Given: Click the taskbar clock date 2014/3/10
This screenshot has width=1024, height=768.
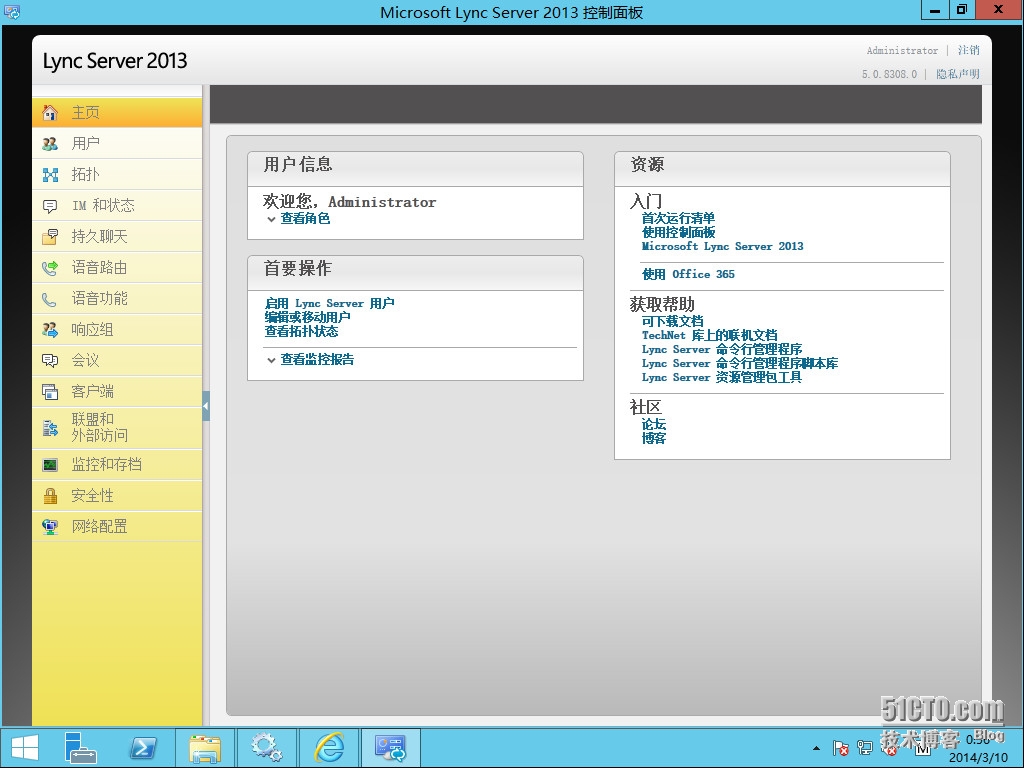Looking at the screenshot, I should click(978, 758).
